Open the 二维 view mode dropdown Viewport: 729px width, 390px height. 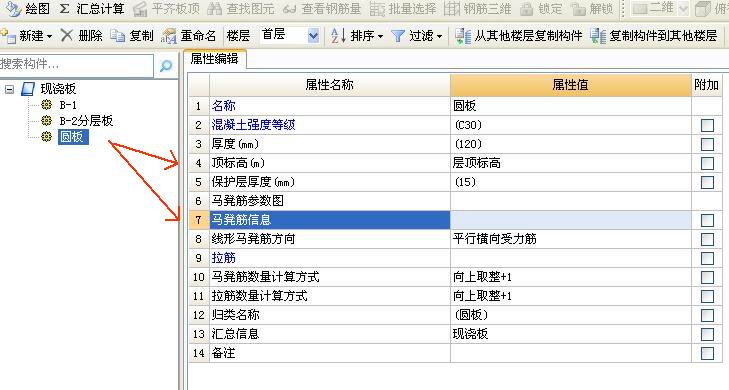683,8
